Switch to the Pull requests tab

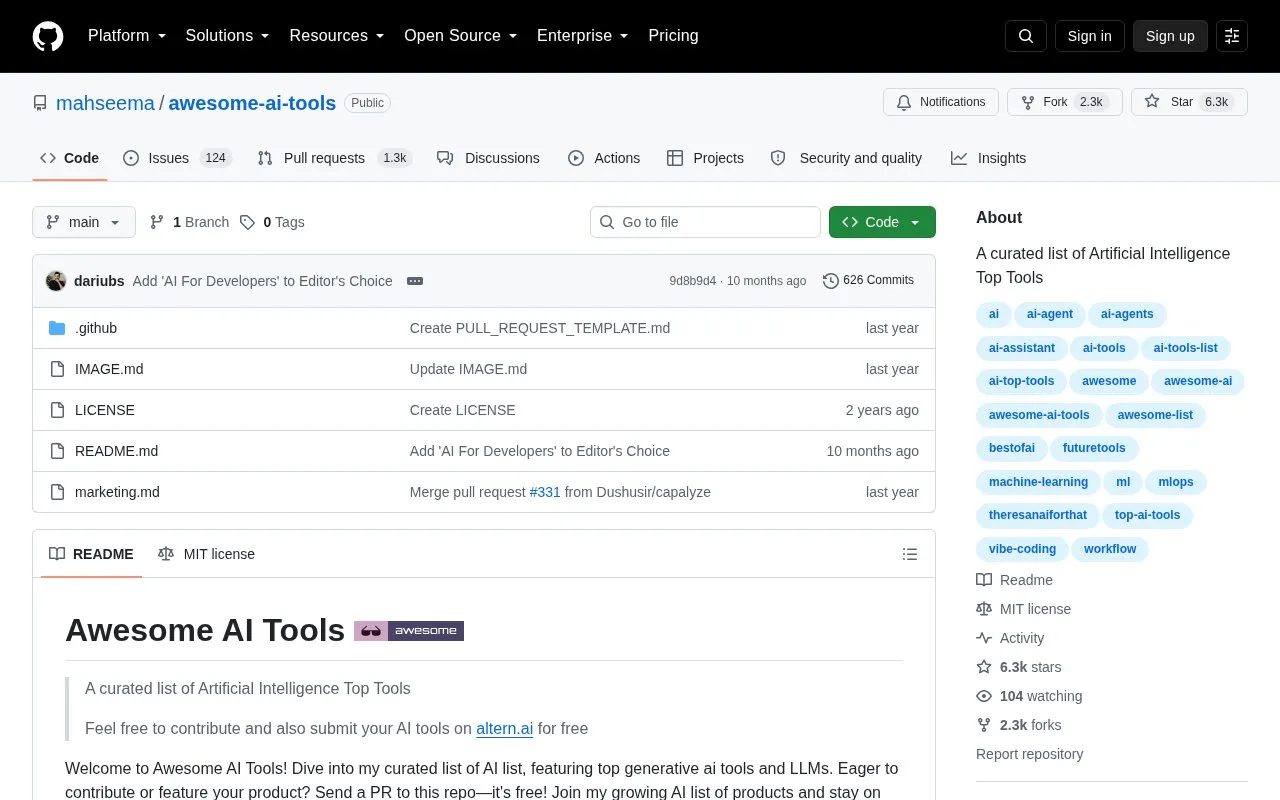click(x=334, y=158)
